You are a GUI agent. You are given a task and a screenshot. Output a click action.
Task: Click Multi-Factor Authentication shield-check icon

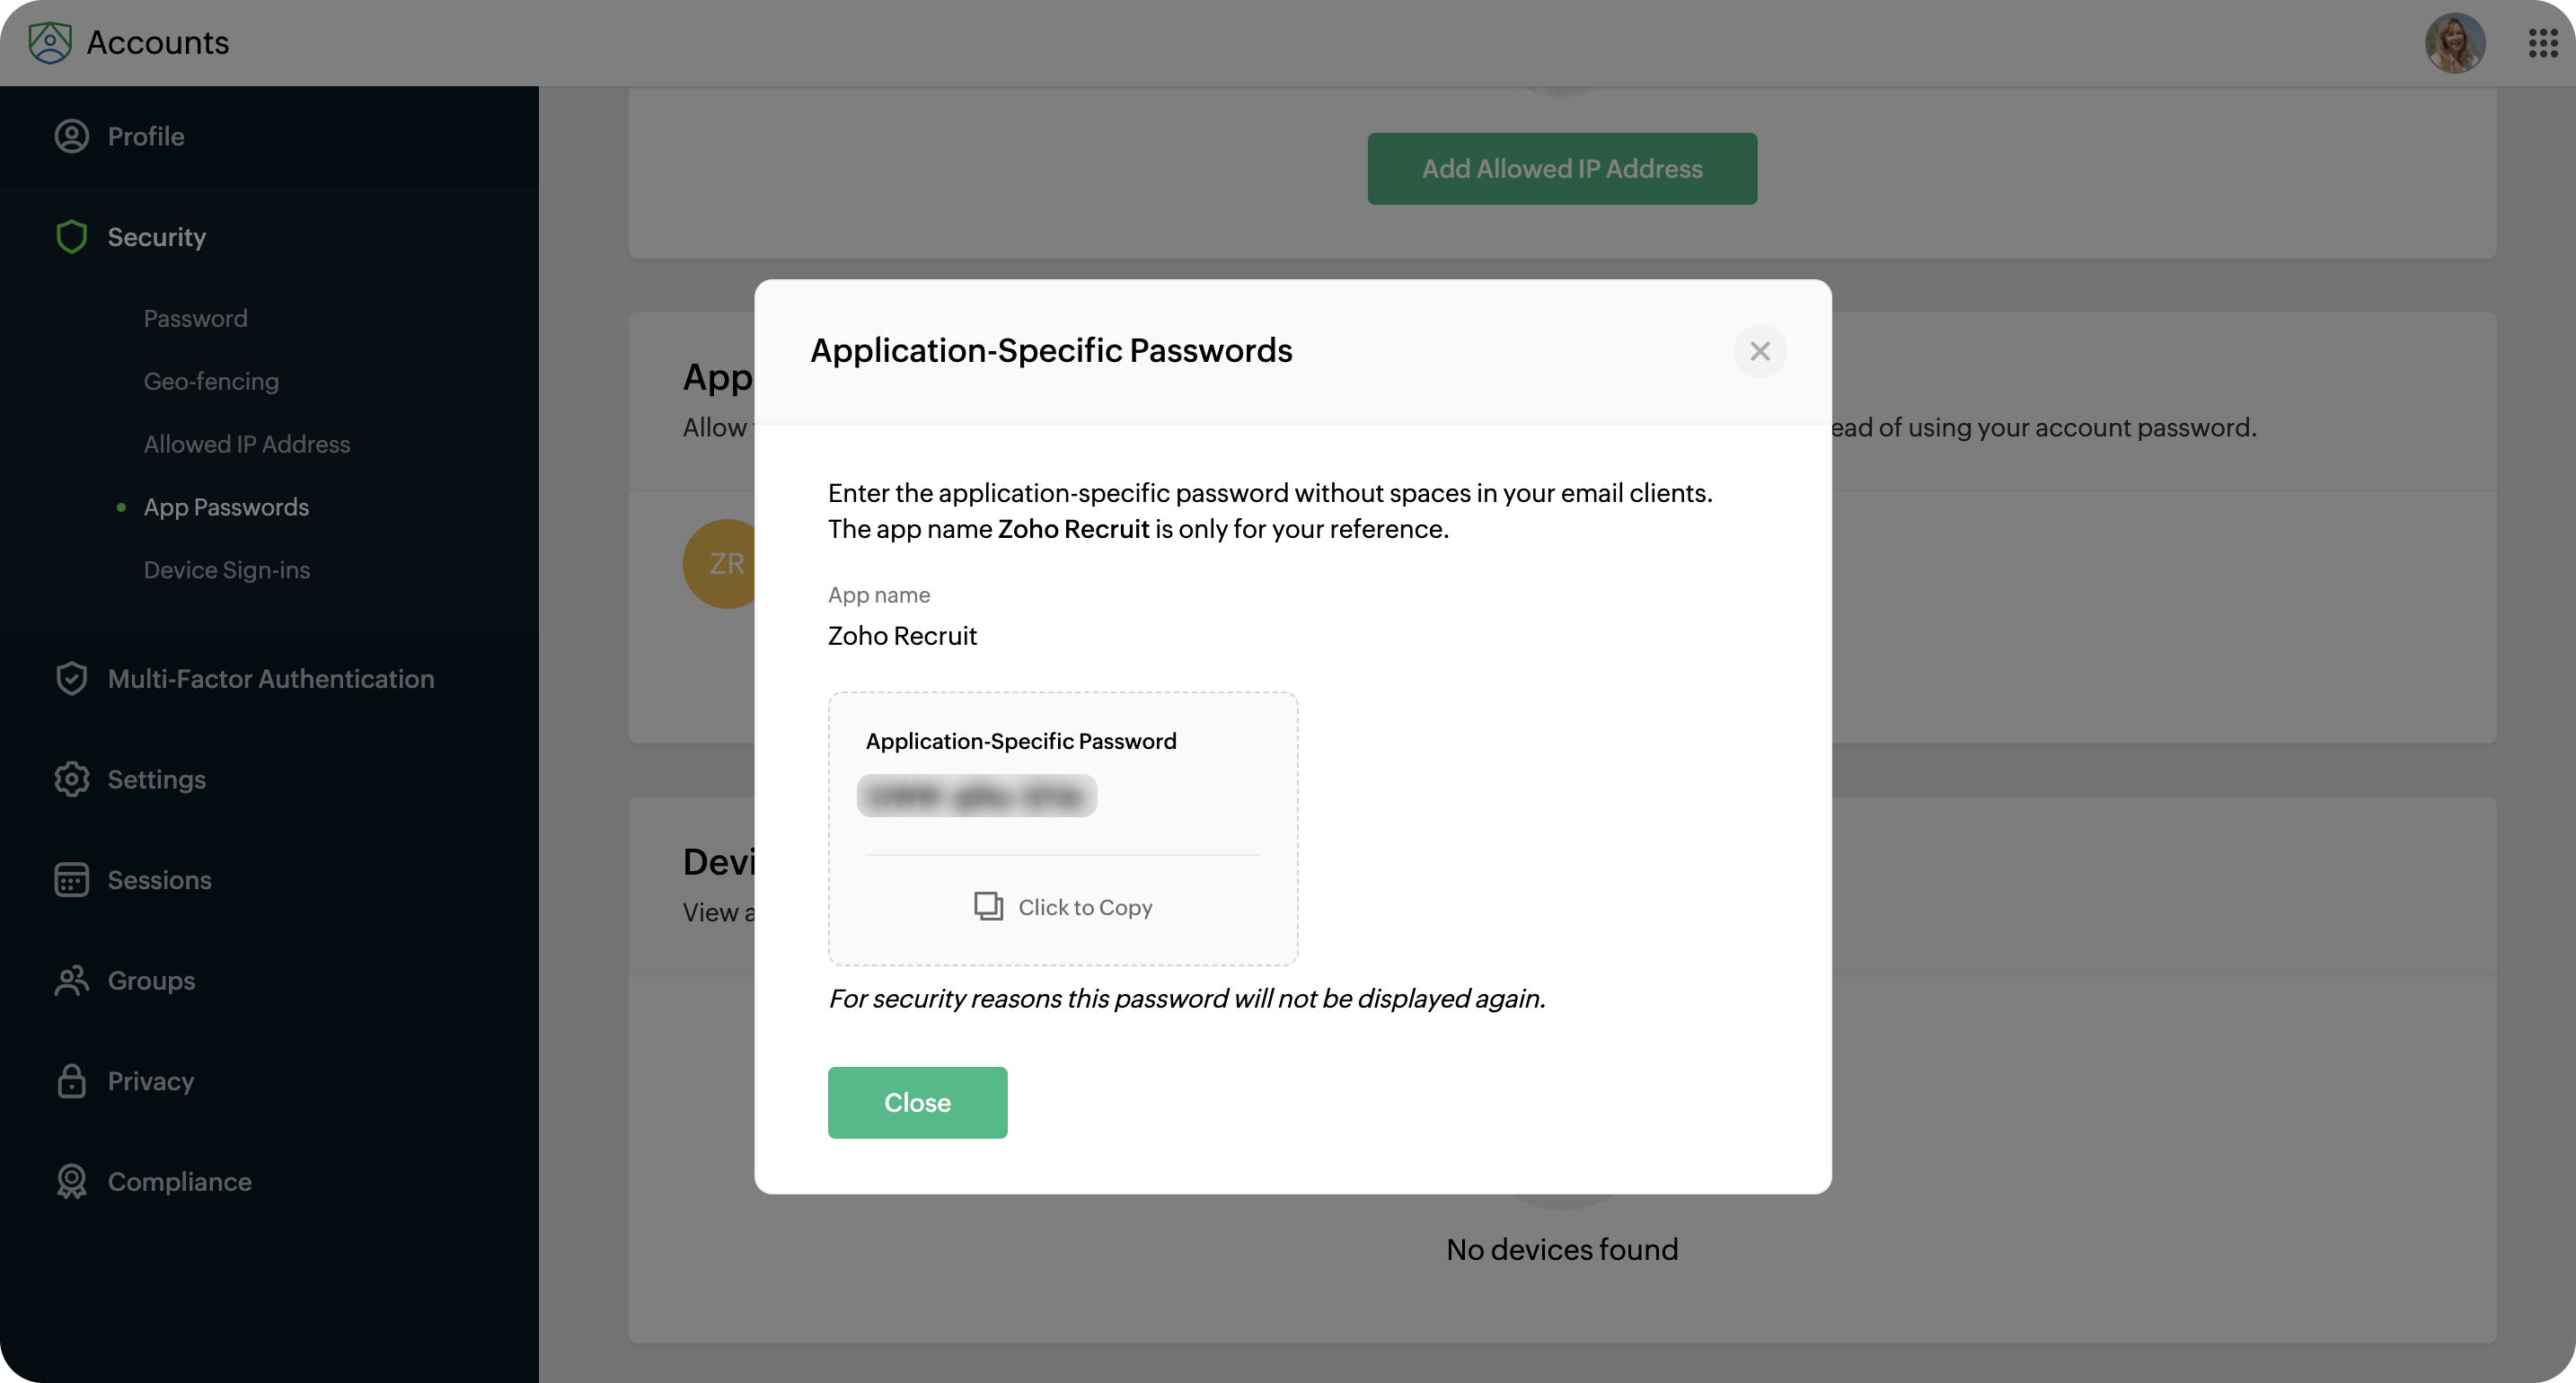point(71,679)
